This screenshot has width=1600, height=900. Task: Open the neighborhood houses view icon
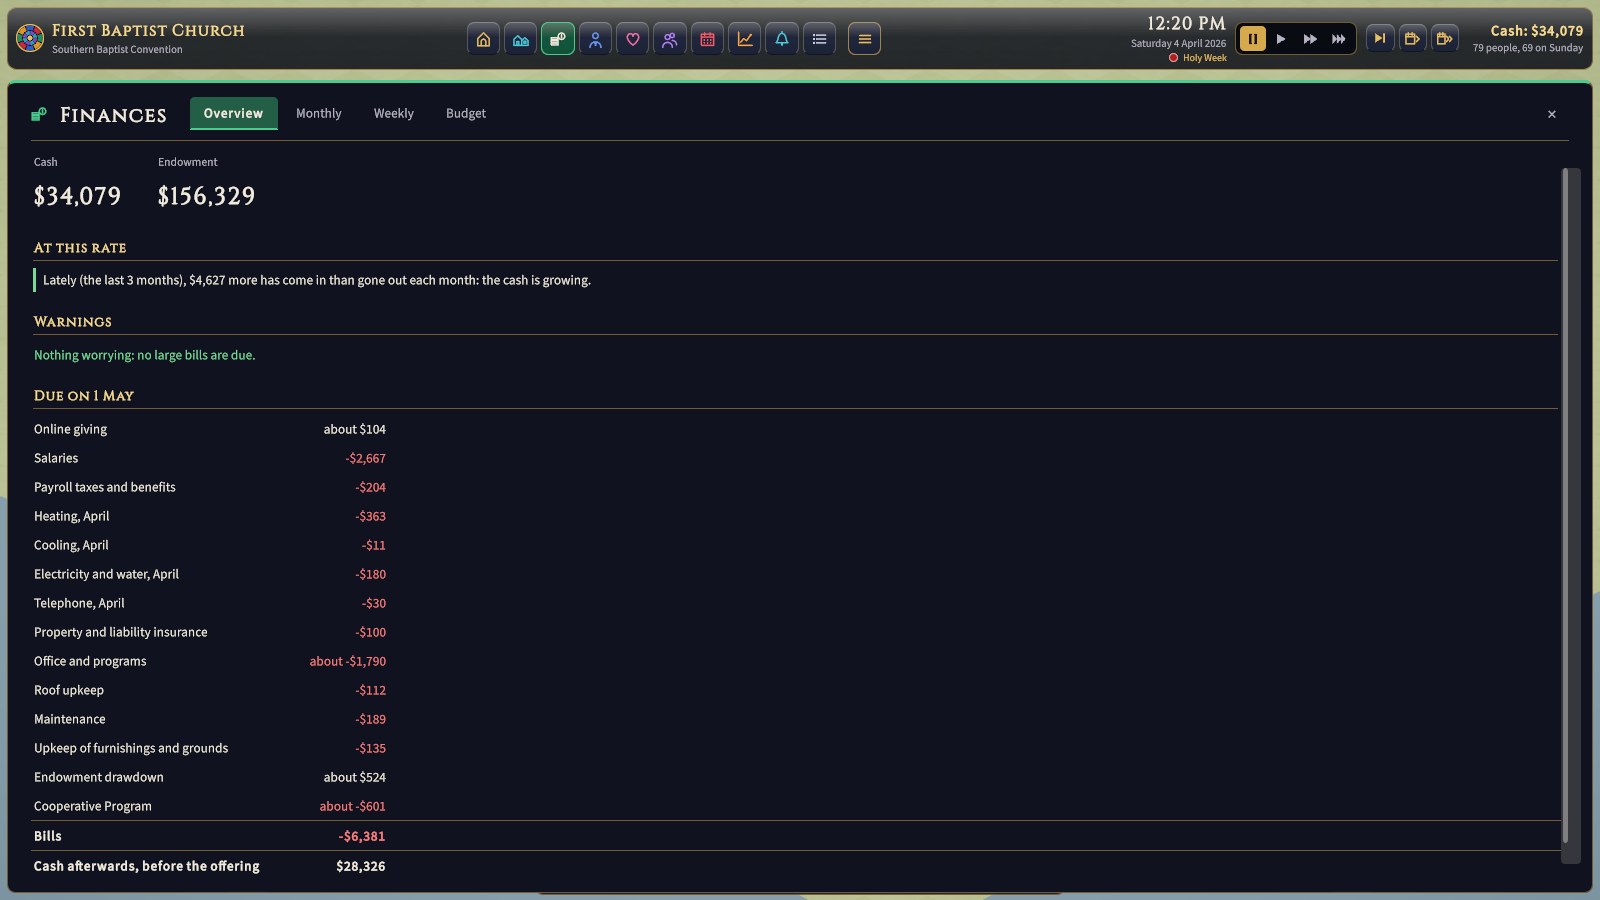[520, 39]
